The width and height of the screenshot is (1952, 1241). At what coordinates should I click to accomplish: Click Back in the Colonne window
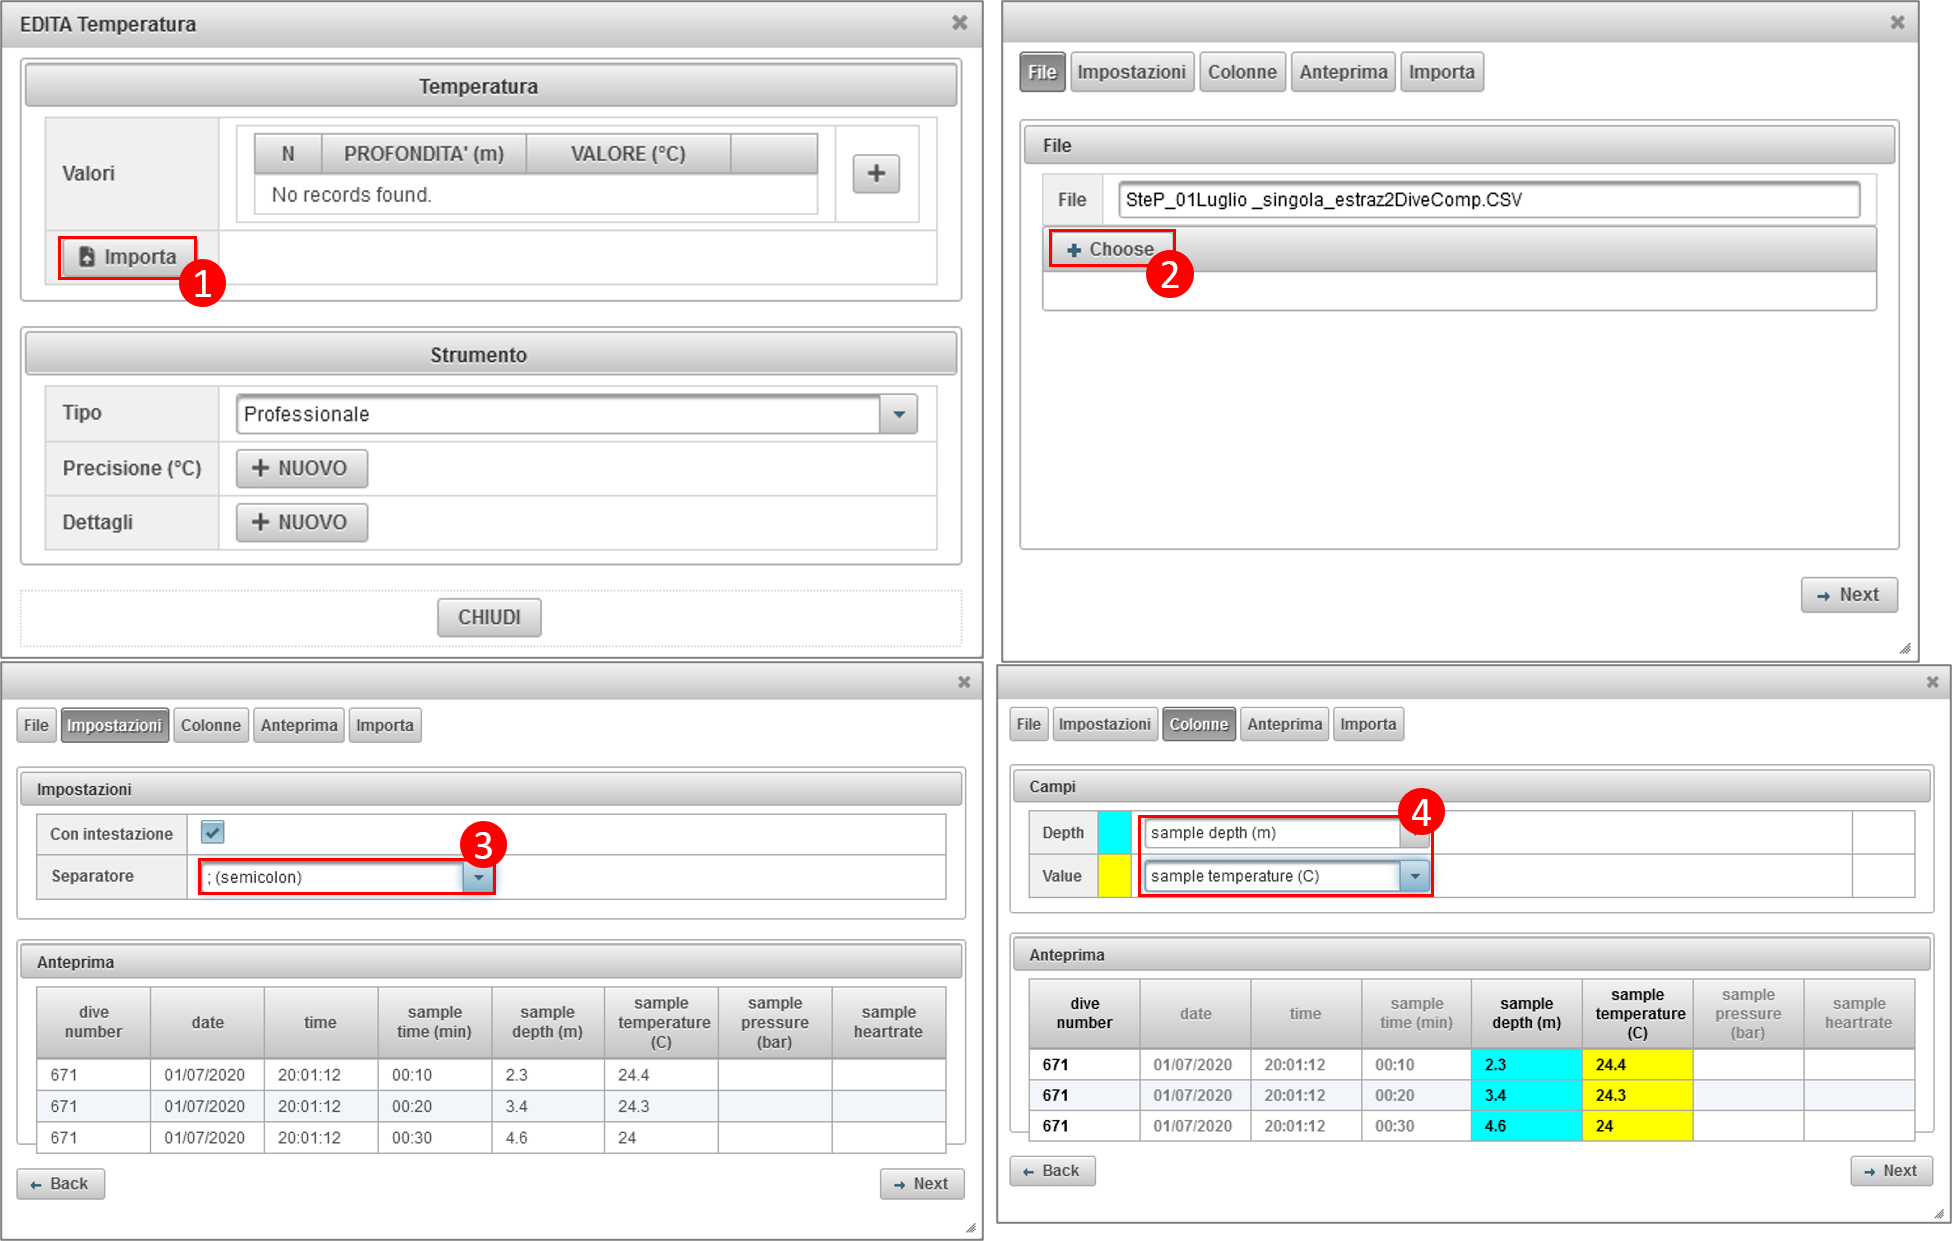pos(1052,1171)
